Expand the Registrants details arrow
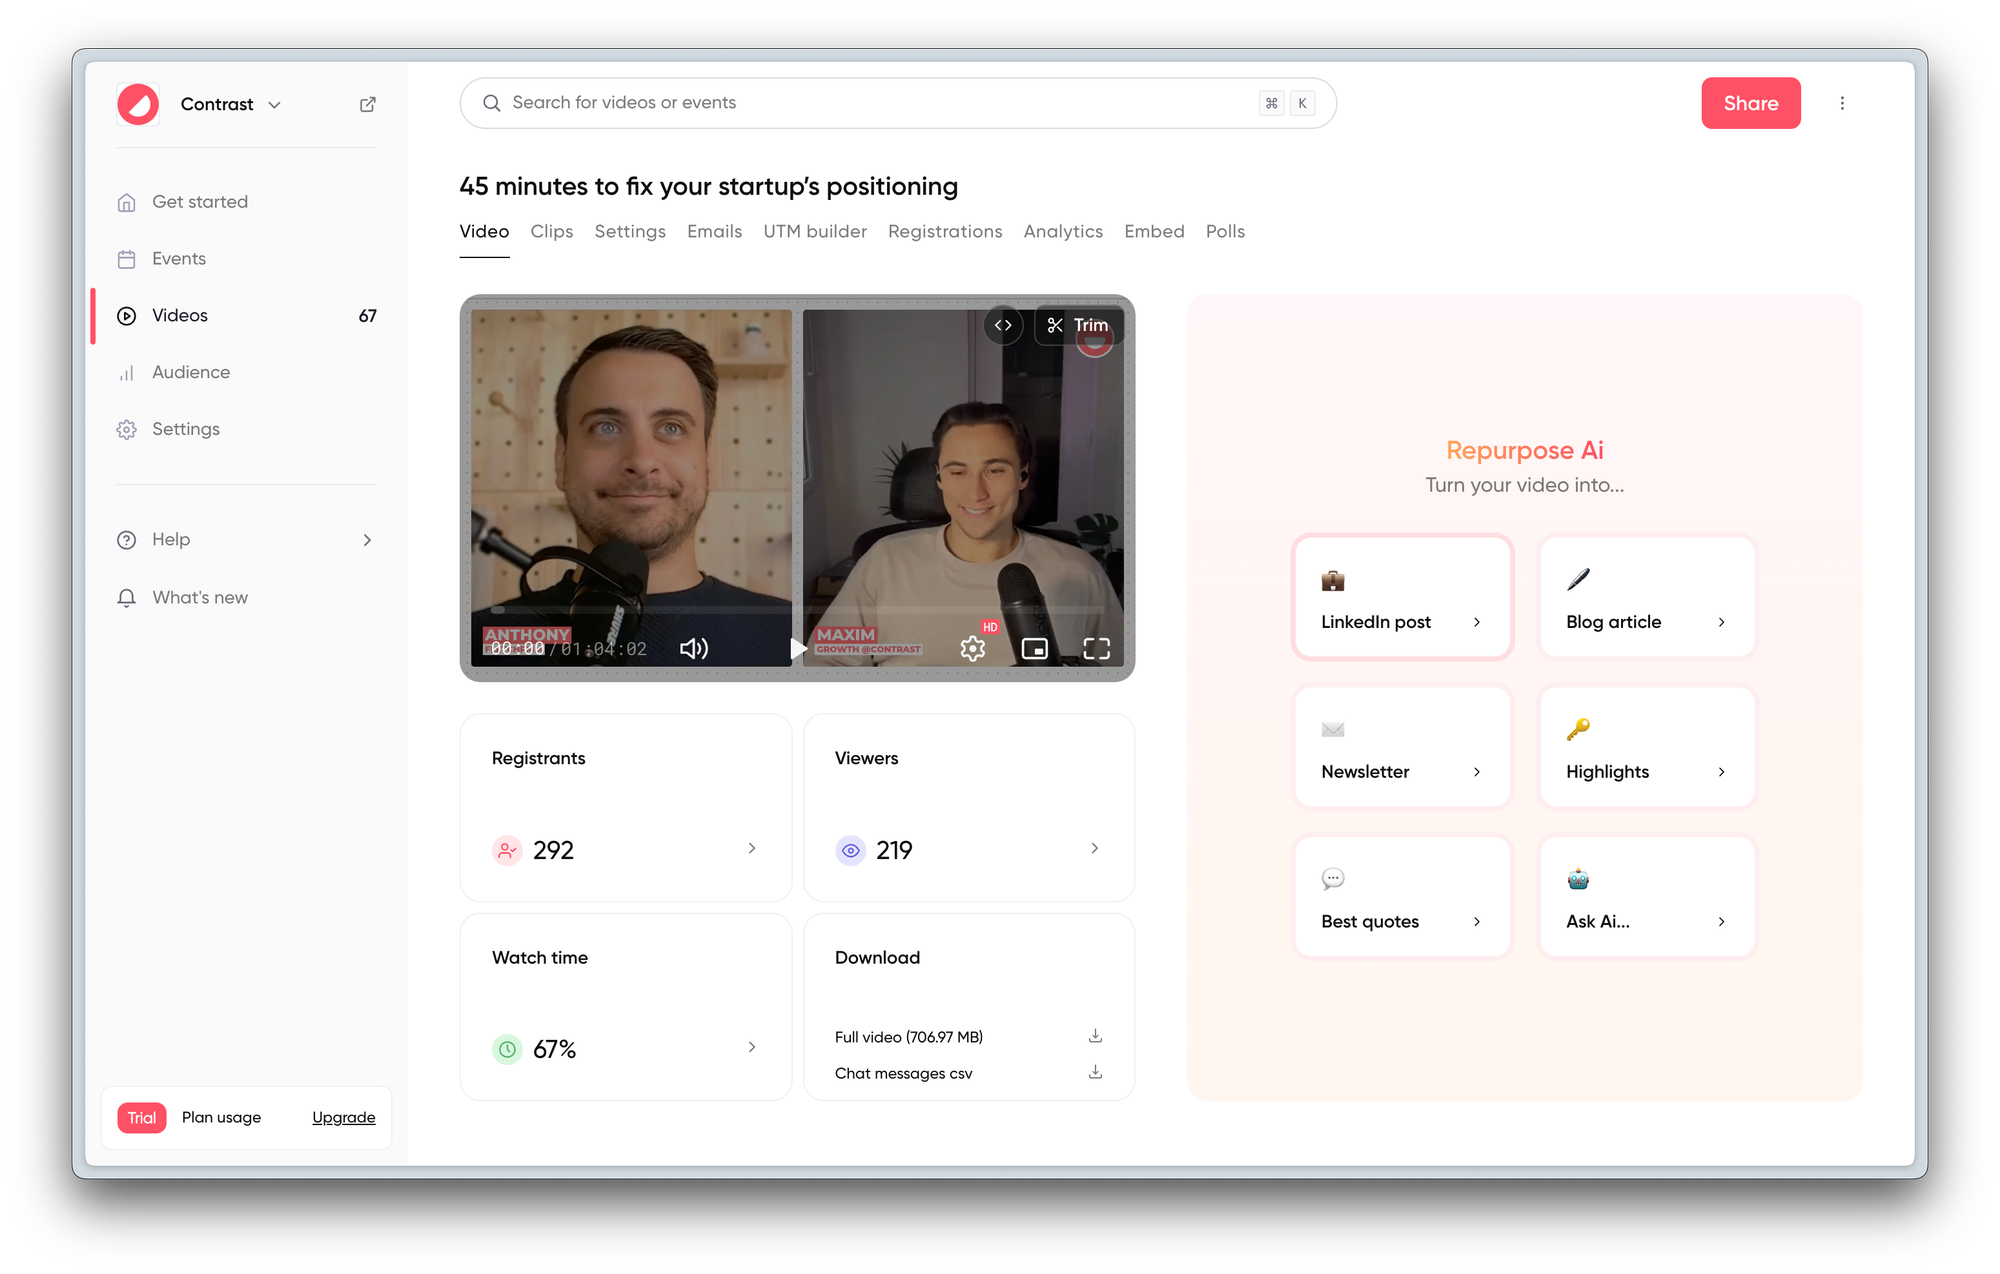The width and height of the screenshot is (2000, 1274). click(752, 848)
